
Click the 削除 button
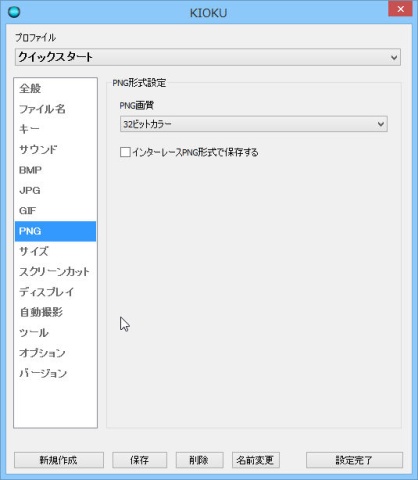coord(199,460)
